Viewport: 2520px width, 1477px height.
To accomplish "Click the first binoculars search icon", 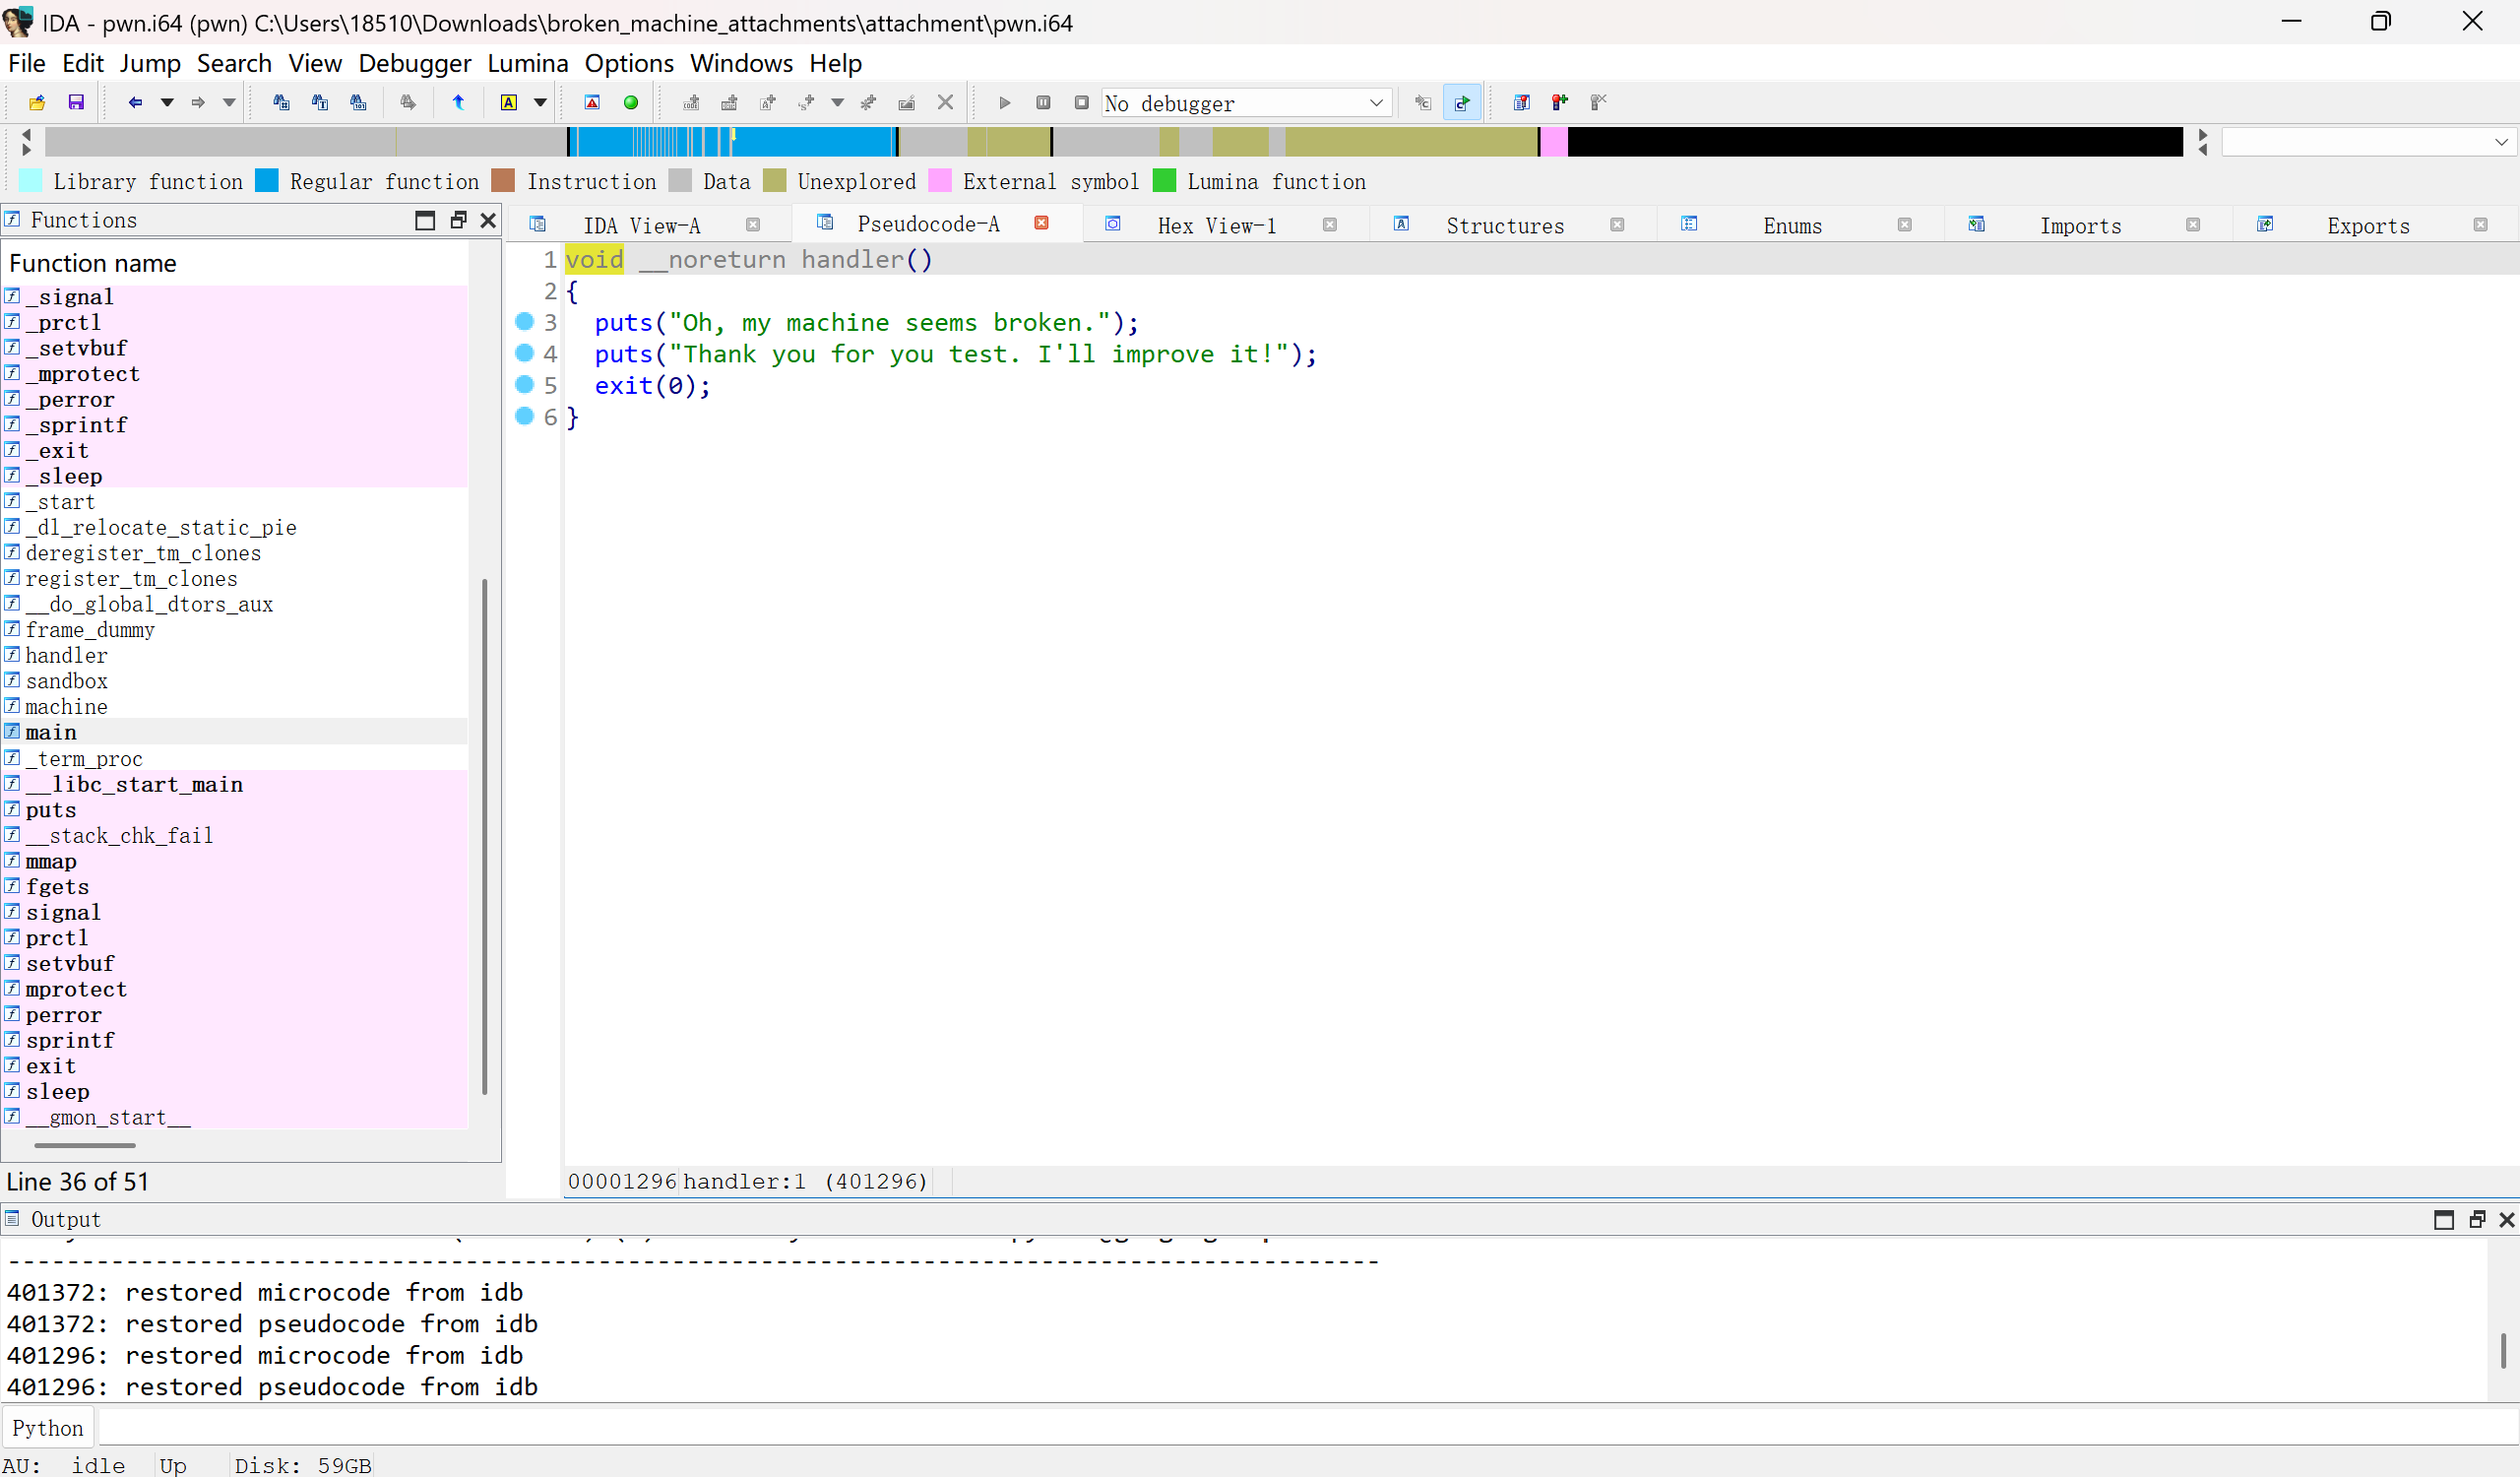I will tap(281, 102).
